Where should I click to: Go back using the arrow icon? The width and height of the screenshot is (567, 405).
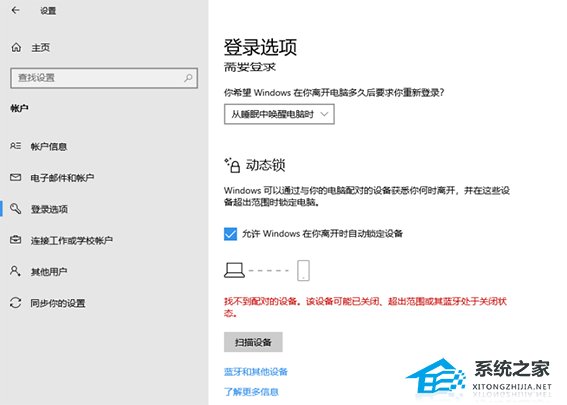click(x=15, y=10)
